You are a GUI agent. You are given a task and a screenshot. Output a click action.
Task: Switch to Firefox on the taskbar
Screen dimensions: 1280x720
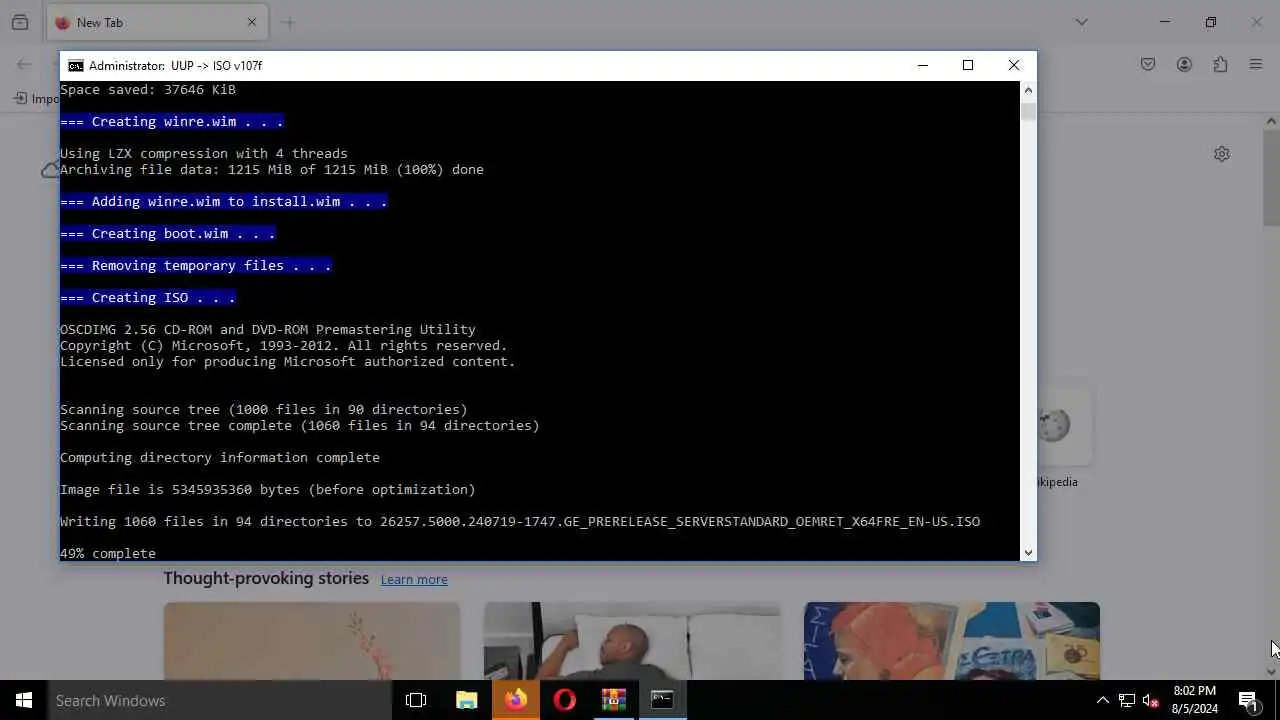(515, 700)
